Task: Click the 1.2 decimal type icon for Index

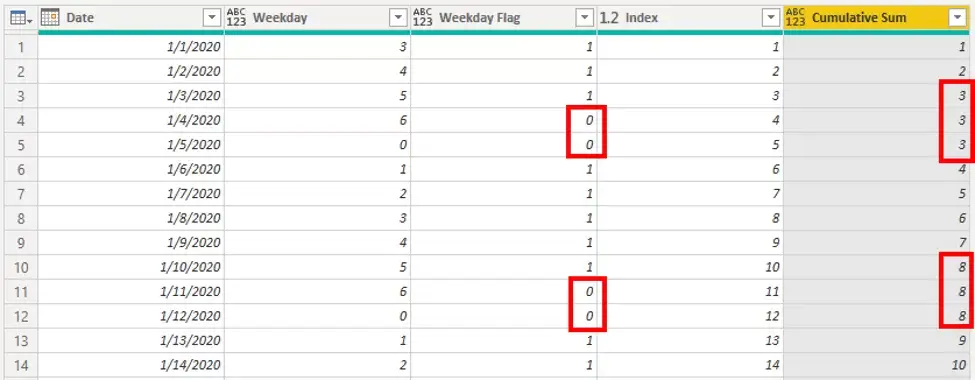Action: (x=609, y=18)
